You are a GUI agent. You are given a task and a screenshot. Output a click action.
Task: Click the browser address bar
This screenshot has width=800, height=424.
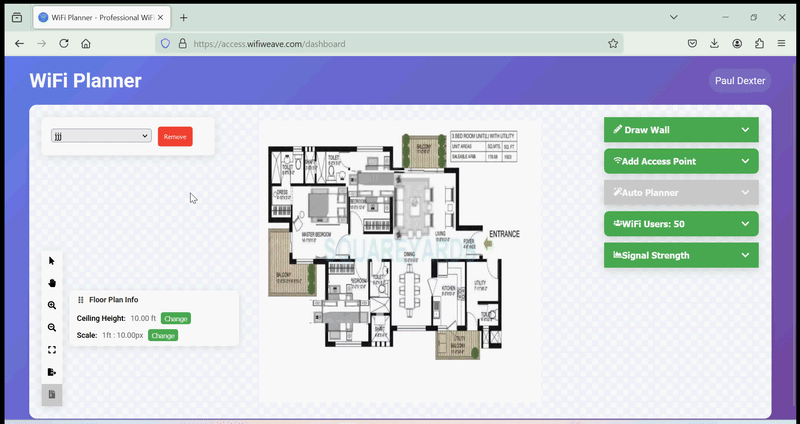388,44
